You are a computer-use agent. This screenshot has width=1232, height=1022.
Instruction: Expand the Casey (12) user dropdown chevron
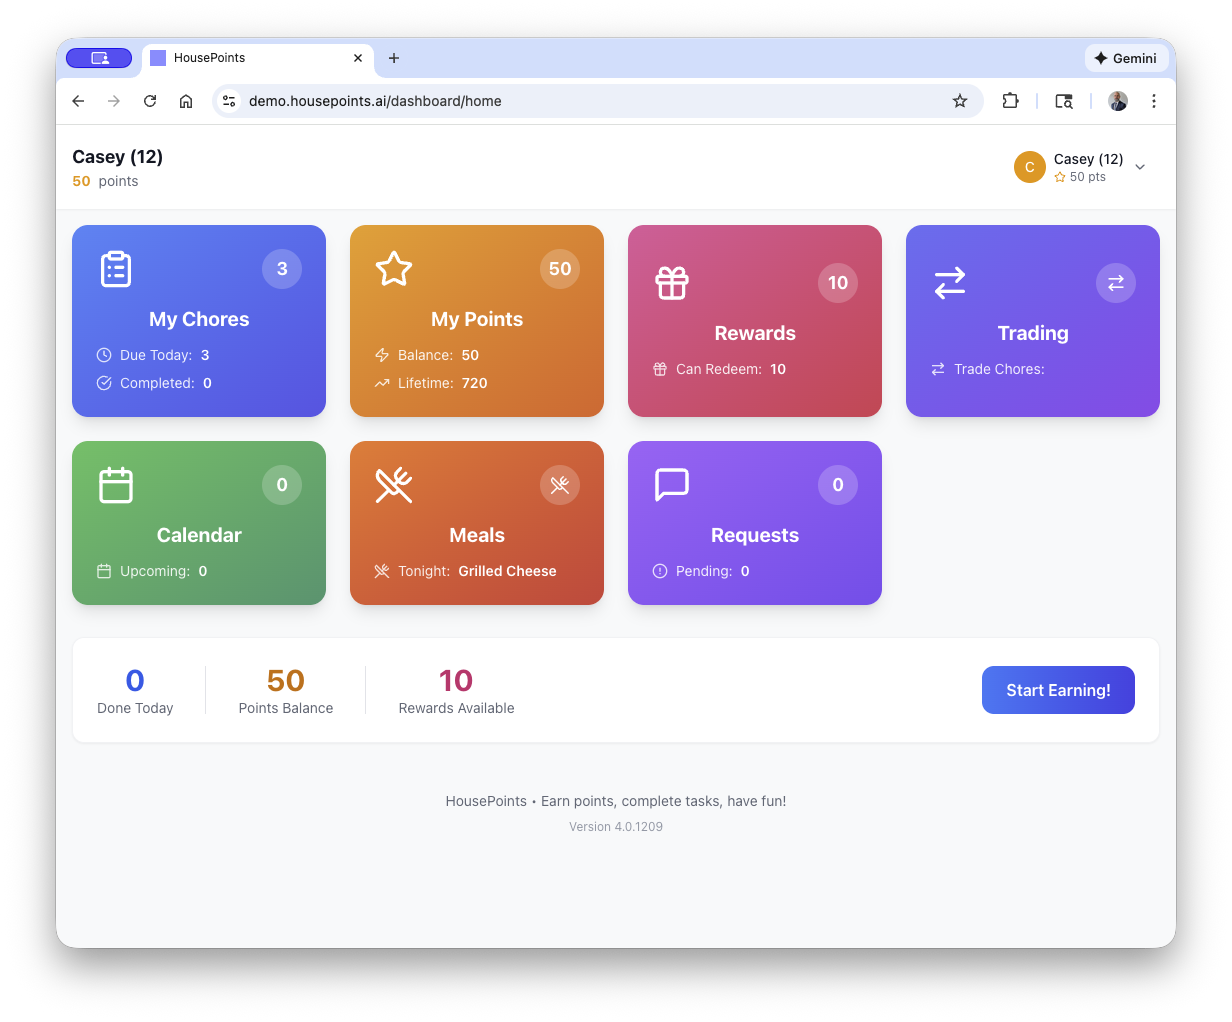tap(1140, 167)
